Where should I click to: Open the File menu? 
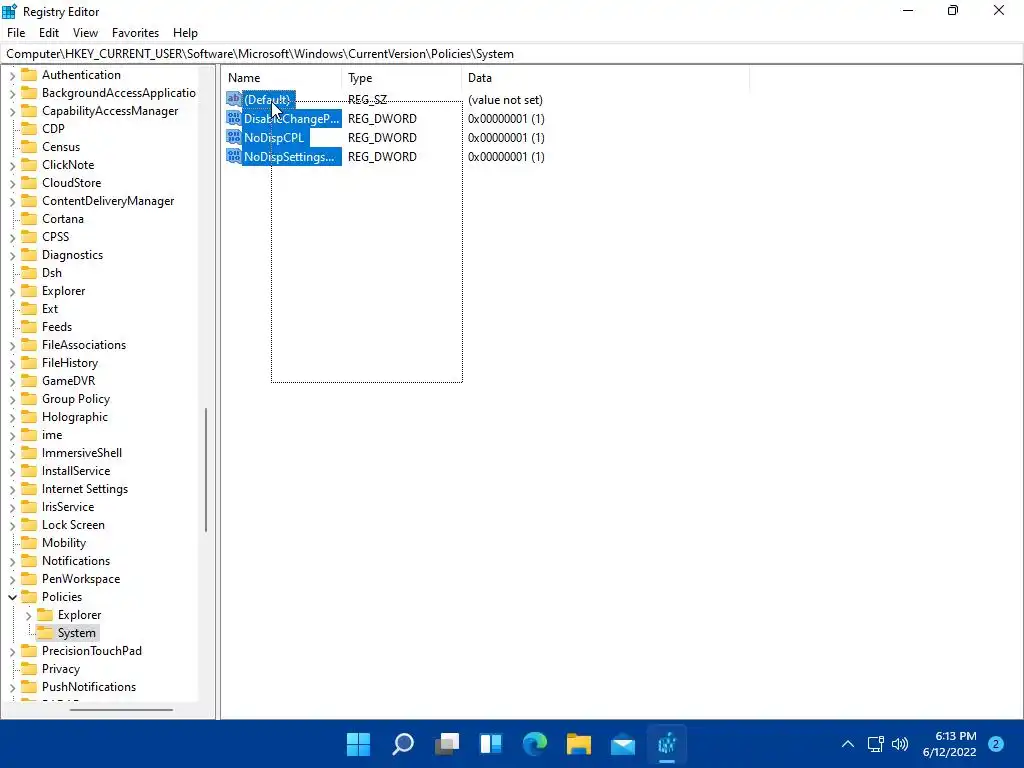(x=16, y=33)
